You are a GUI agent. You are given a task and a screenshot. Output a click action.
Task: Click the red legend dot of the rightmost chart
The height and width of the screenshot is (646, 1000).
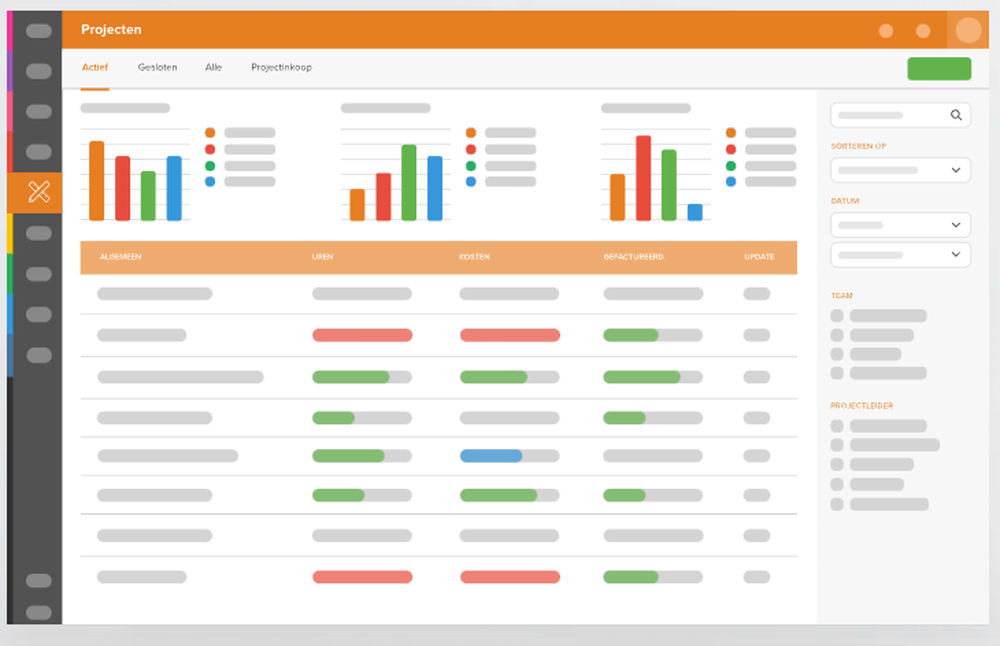click(731, 149)
